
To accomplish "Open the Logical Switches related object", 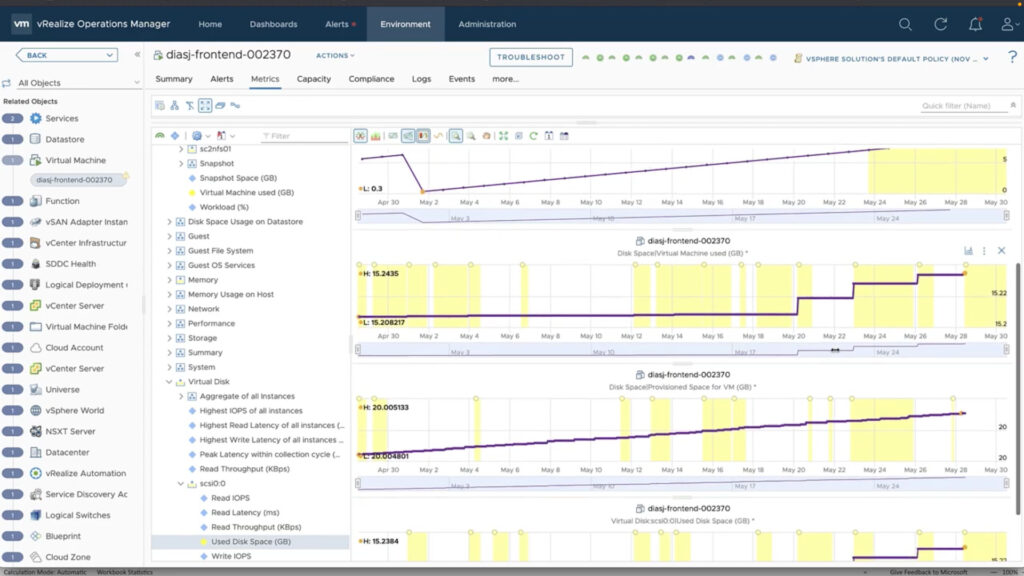I will click(x=77, y=515).
